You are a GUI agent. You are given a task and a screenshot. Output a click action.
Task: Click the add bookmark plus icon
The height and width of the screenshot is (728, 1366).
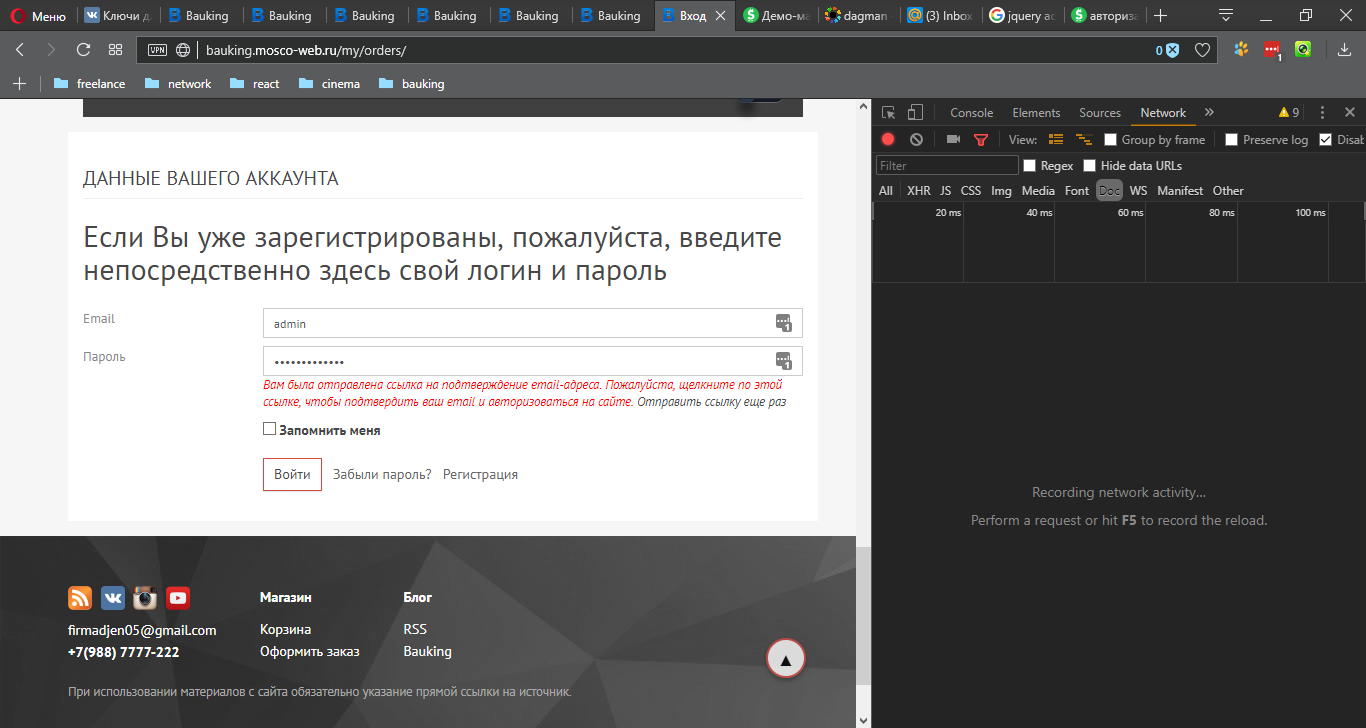(x=19, y=84)
